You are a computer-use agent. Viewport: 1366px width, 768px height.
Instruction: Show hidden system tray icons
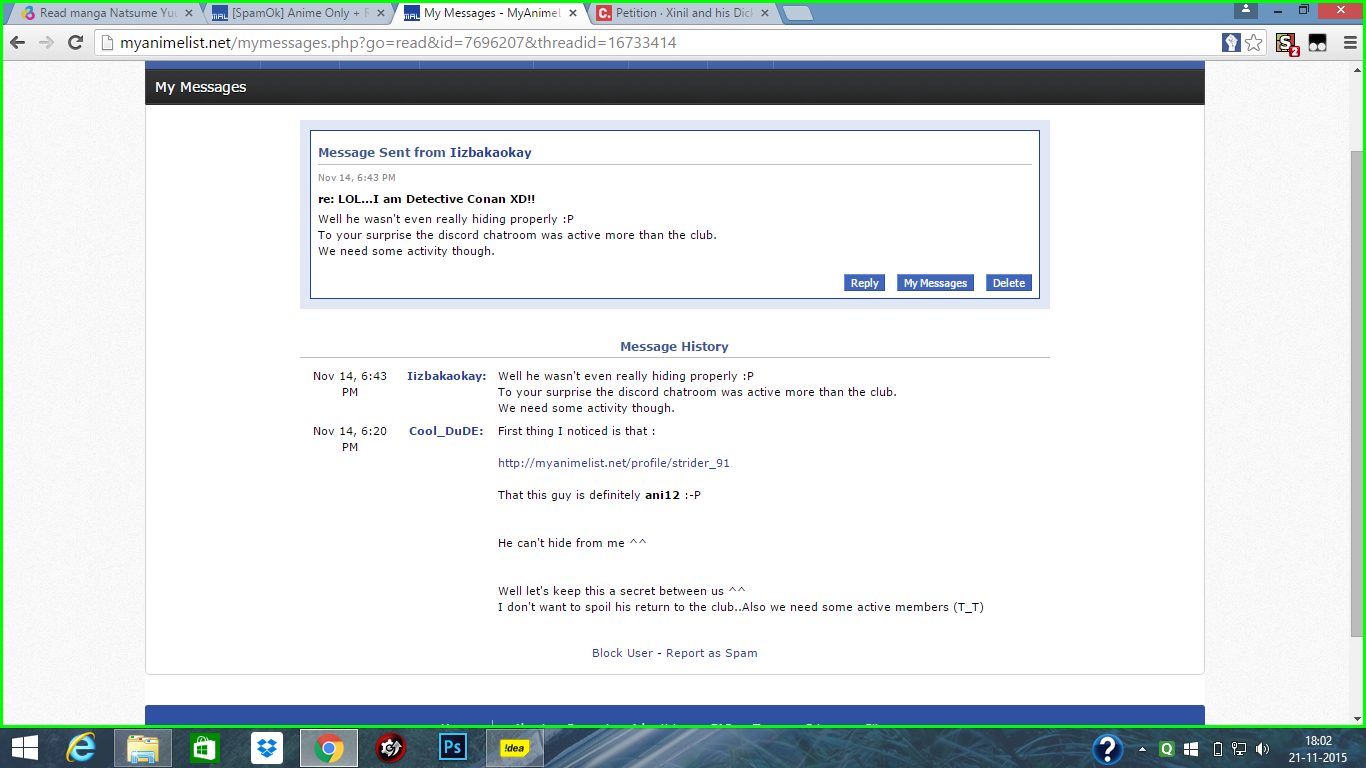point(1142,748)
